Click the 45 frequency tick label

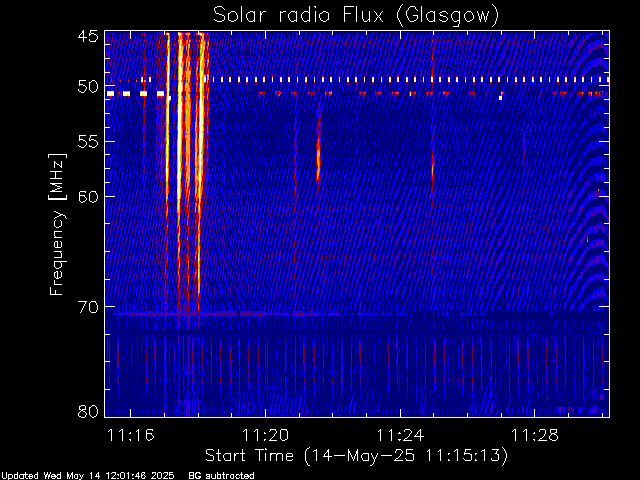pyautogui.click(x=88, y=36)
